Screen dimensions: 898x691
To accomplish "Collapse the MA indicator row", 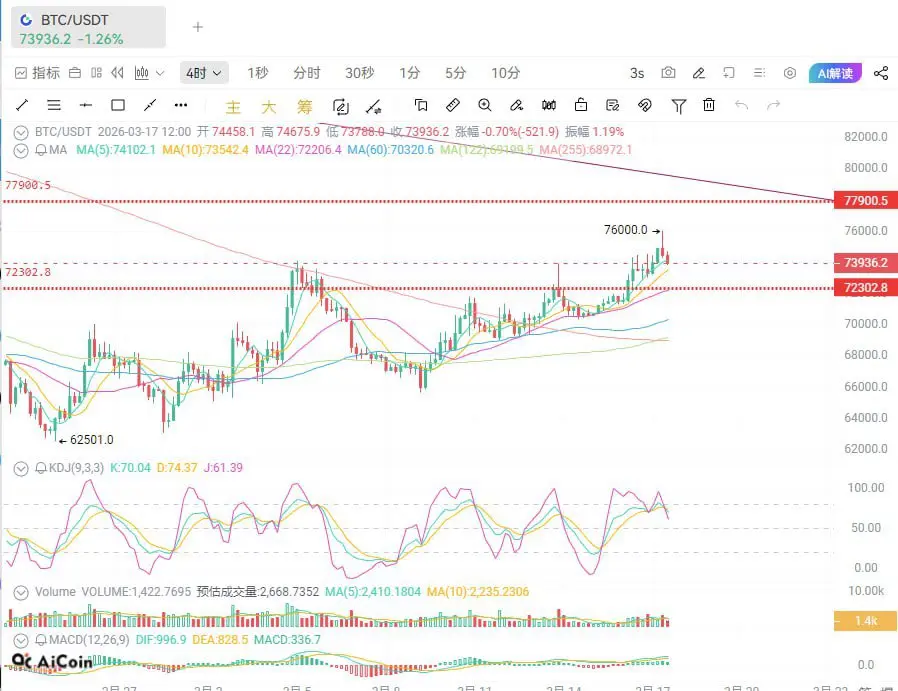I will [x=21, y=151].
